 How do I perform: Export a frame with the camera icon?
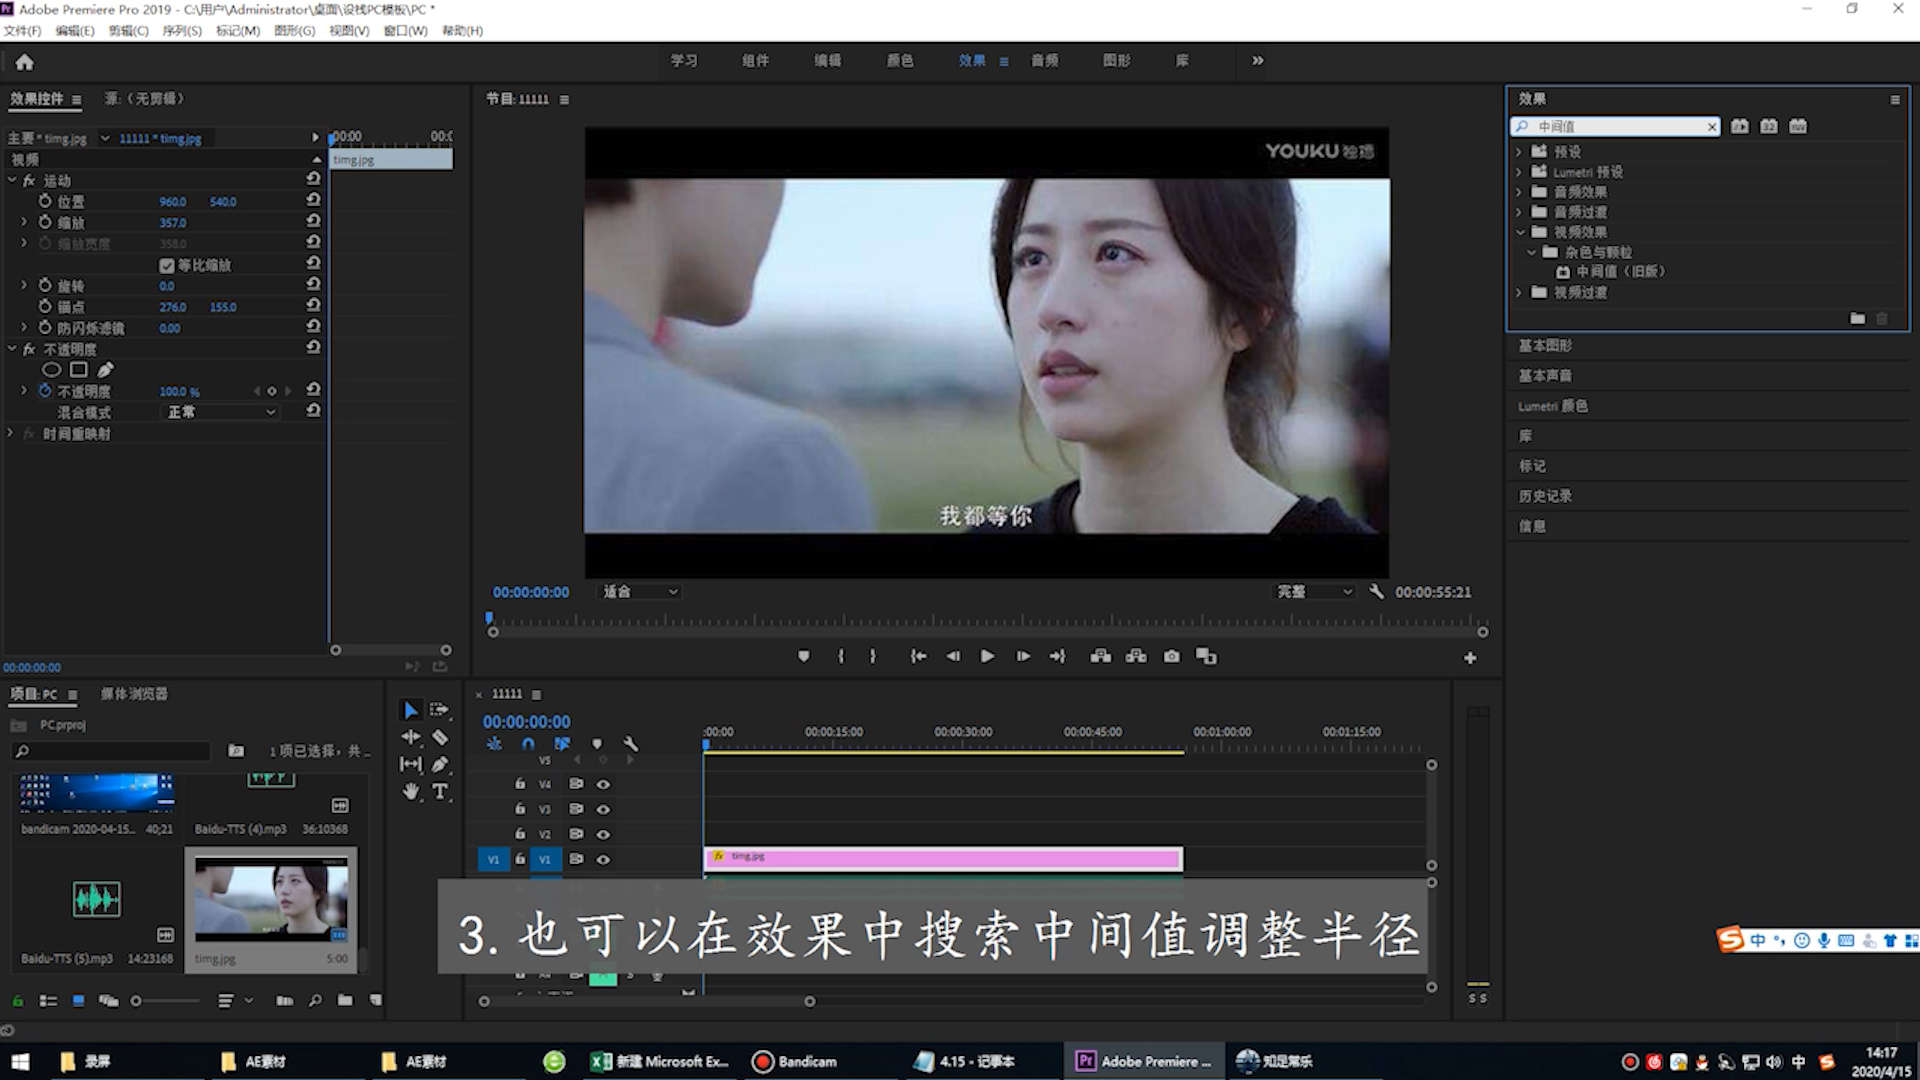point(1171,656)
